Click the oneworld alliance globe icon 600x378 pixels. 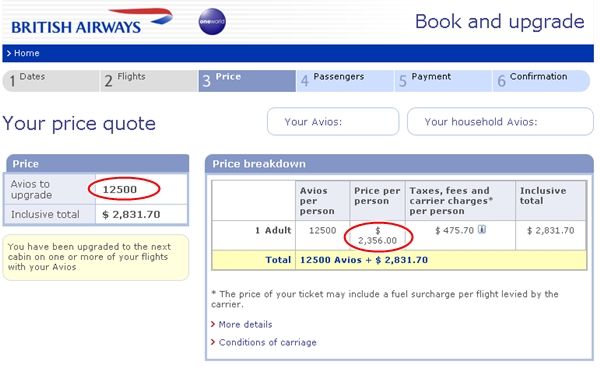pos(212,21)
